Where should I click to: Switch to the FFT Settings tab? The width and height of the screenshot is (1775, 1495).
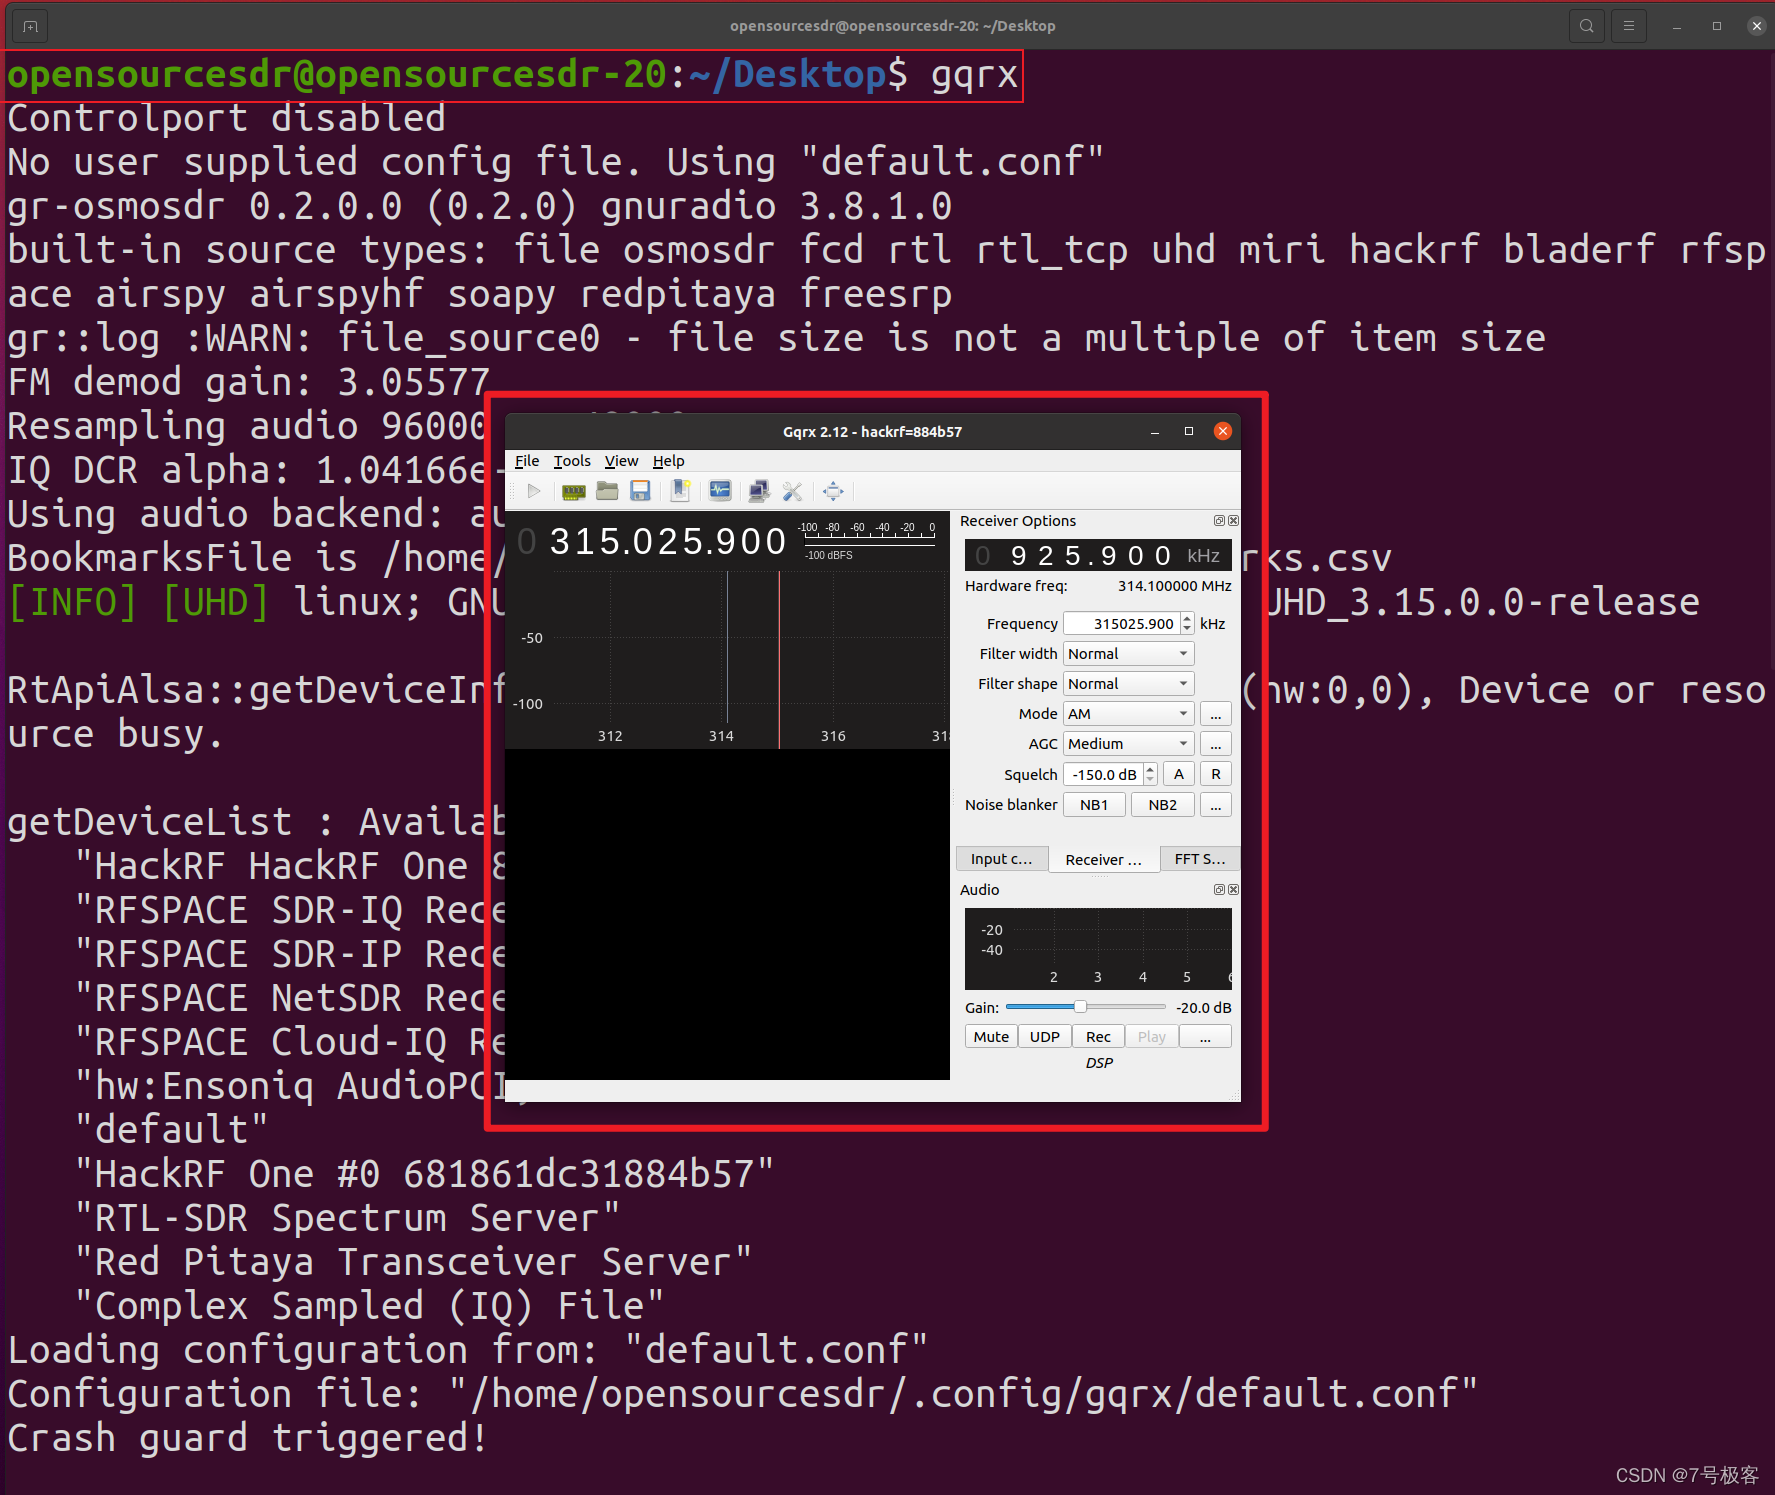click(1200, 859)
